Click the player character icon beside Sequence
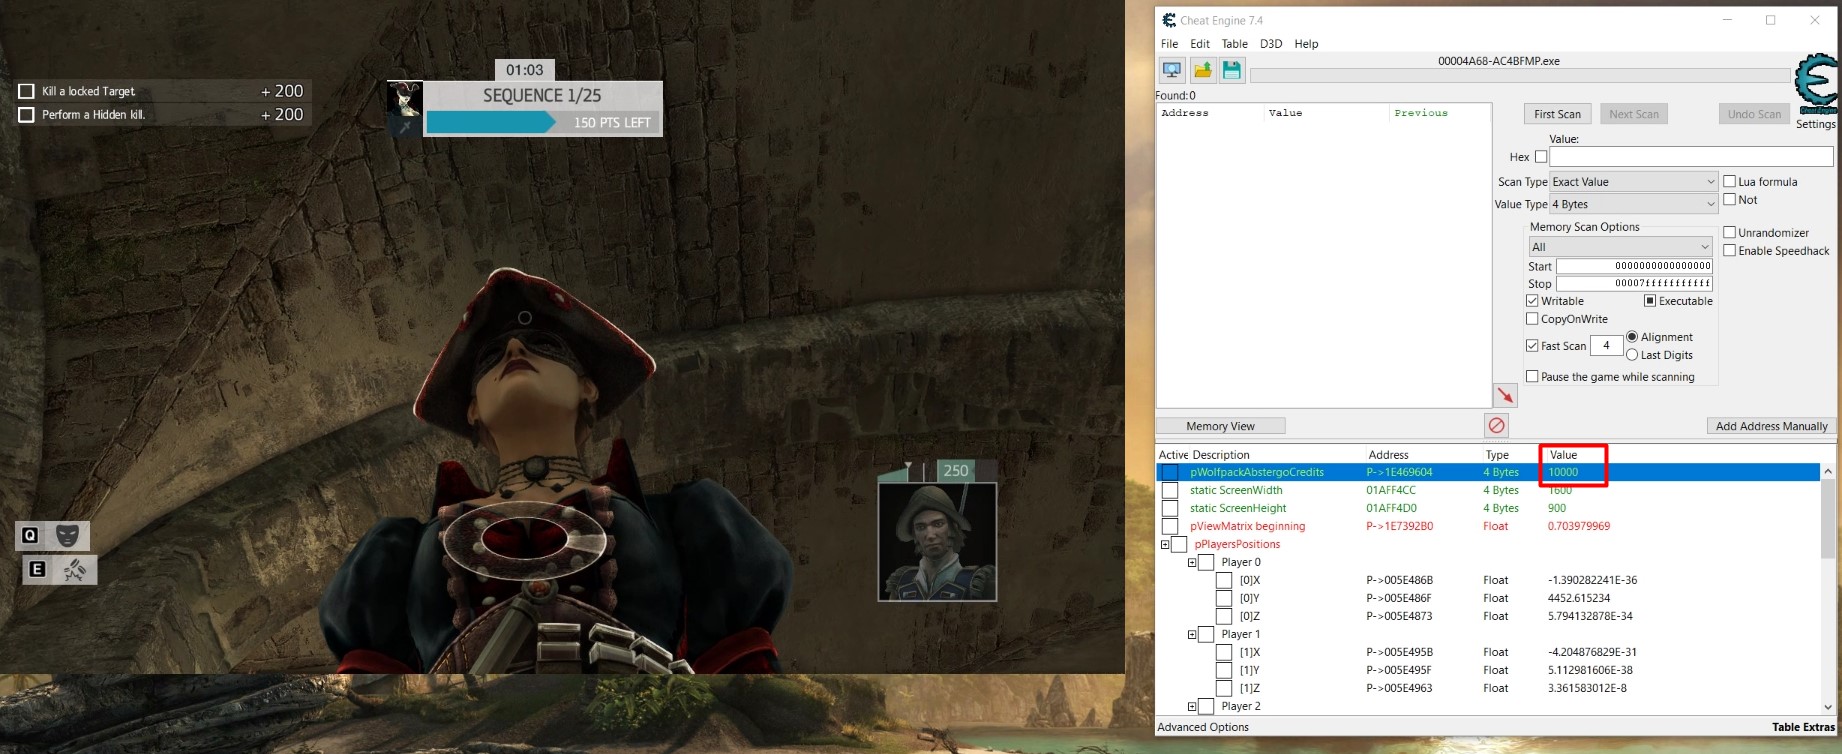Image resolution: width=1842 pixels, height=754 pixels. (x=404, y=108)
